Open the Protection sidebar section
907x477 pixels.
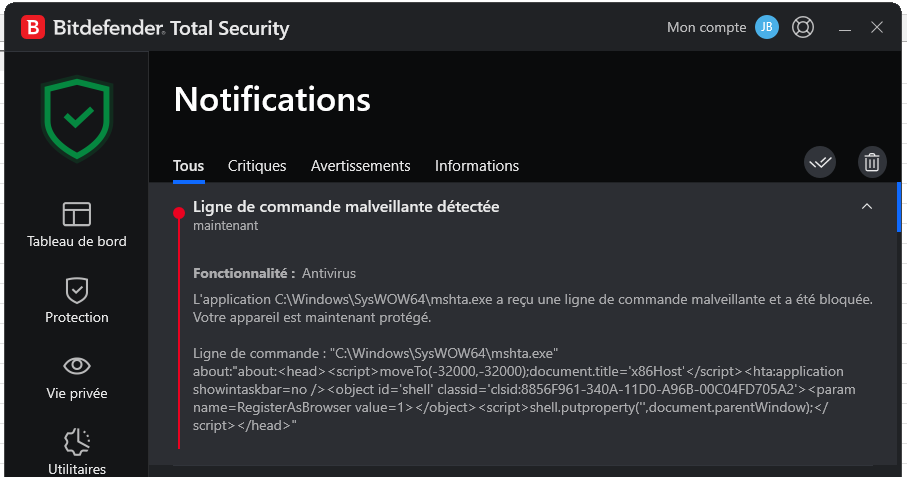(x=76, y=301)
